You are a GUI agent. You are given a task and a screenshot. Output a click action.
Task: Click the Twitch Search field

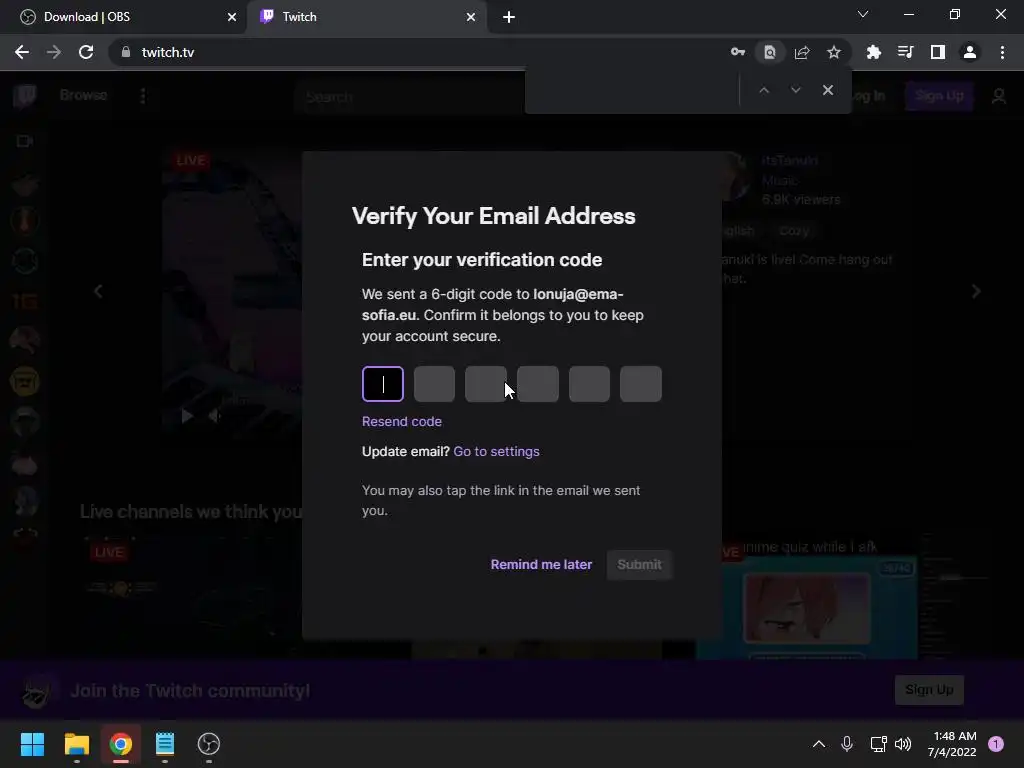pyautogui.click(x=408, y=97)
